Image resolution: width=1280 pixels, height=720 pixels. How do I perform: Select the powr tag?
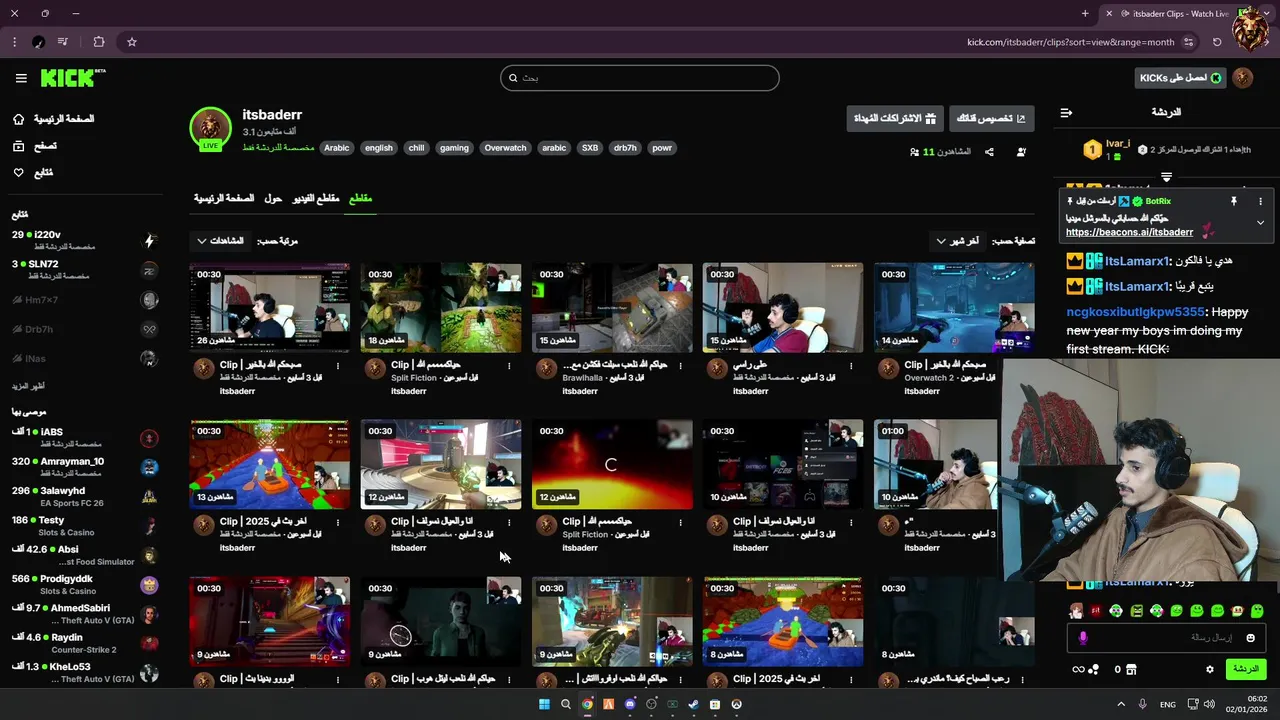click(662, 148)
